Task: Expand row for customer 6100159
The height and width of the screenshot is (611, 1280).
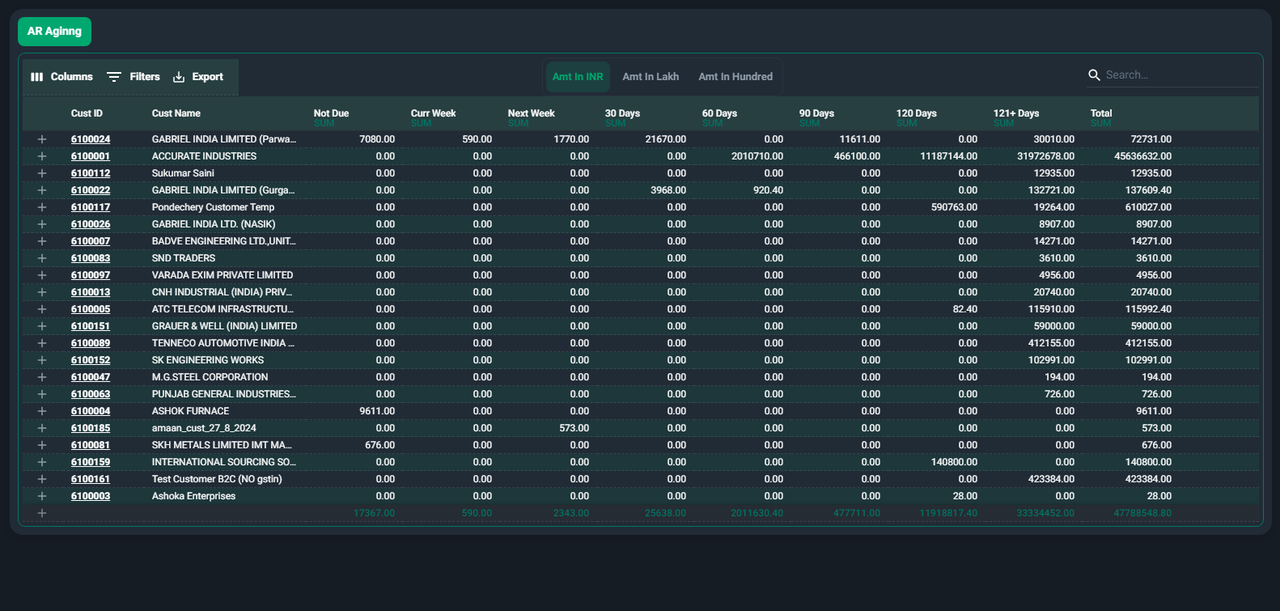Action: (42, 462)
